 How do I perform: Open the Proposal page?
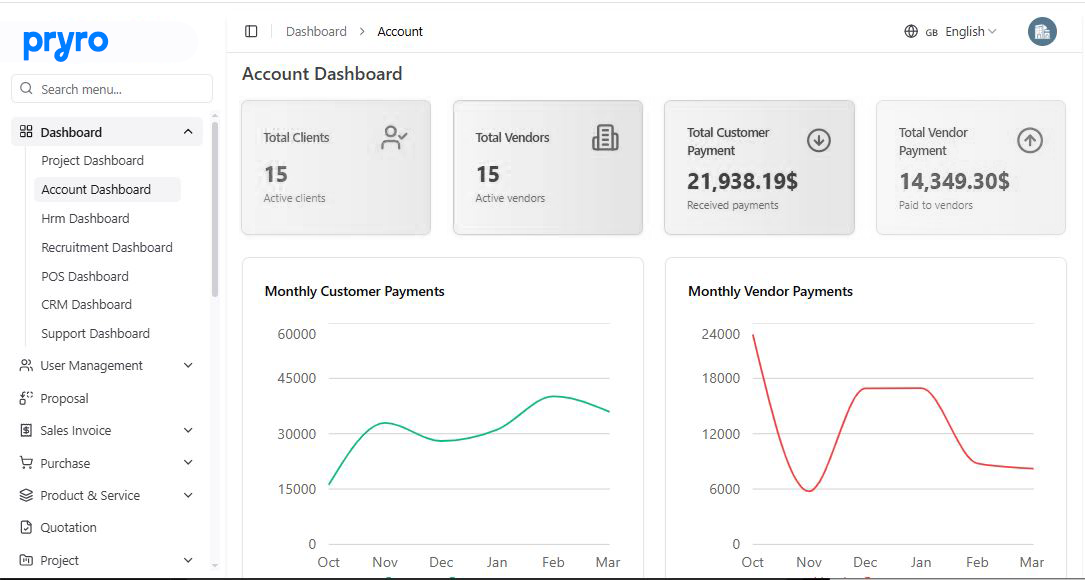(64, 399)
